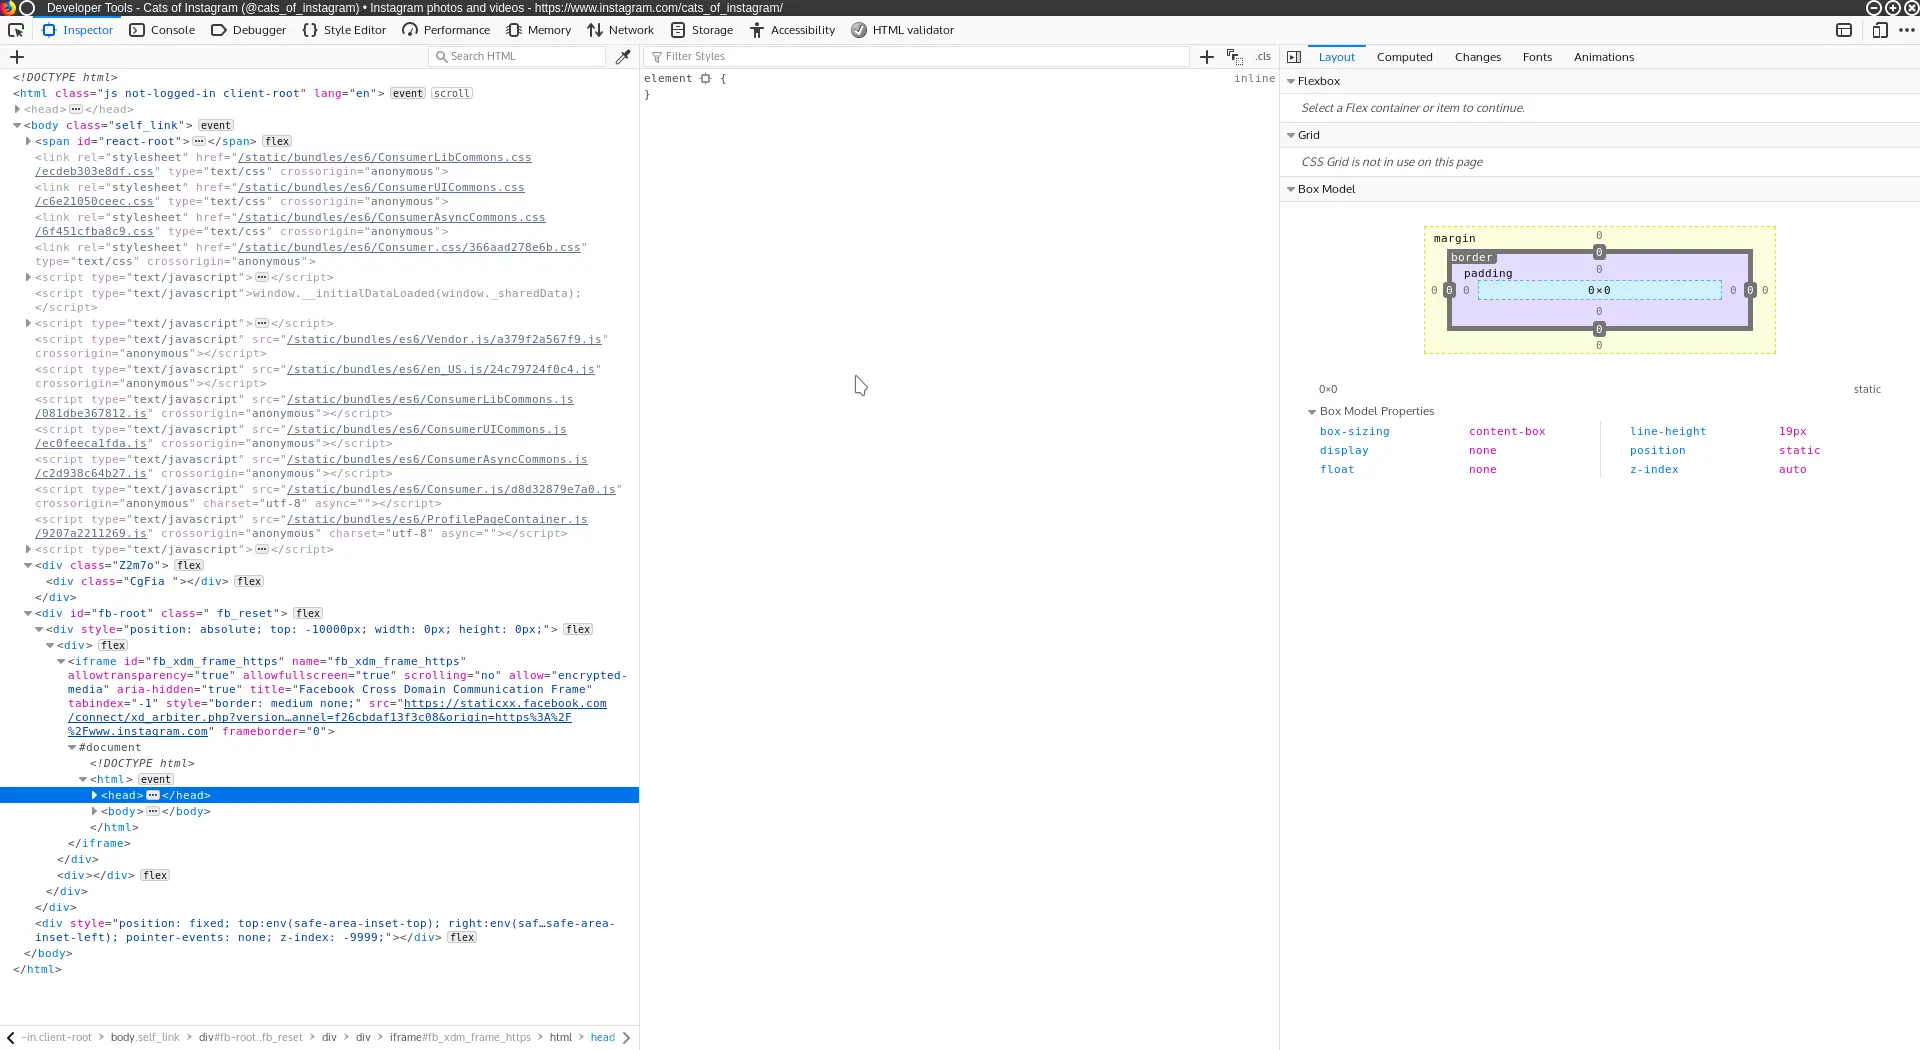This screenshot has height=1050, width=1920.
Task: Toggle flex badge on position absolute div
Action: point(578,629)
